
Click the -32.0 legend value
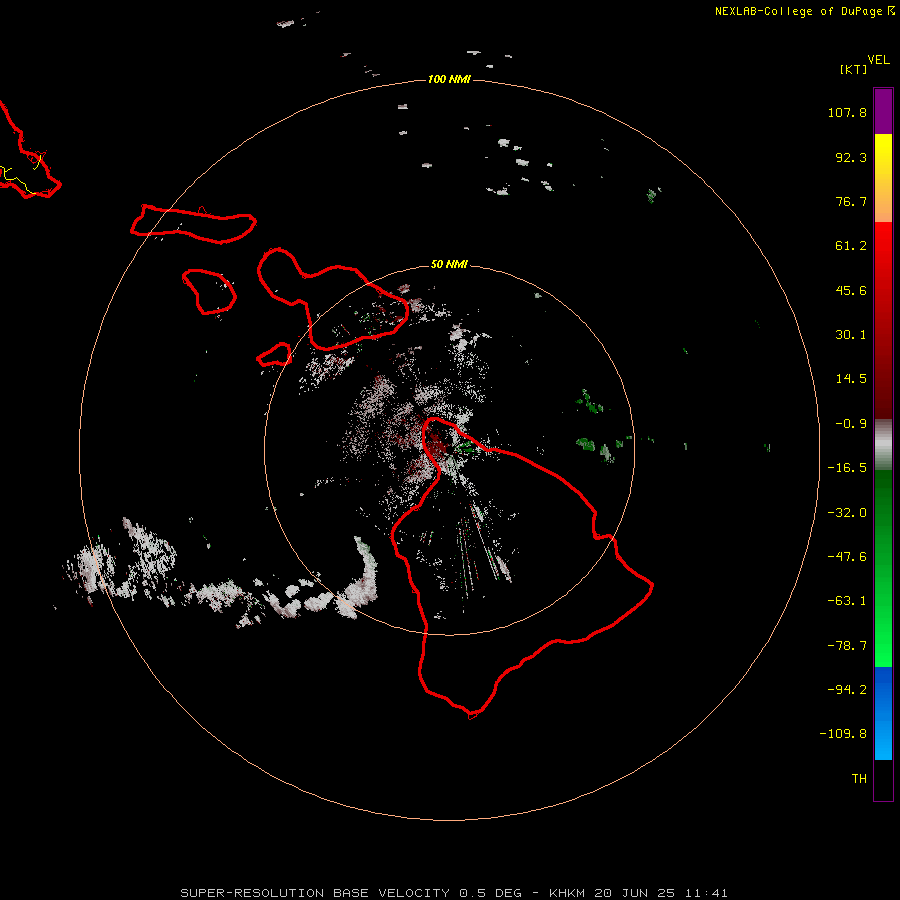pyautogui.click(x=847, y=513)
